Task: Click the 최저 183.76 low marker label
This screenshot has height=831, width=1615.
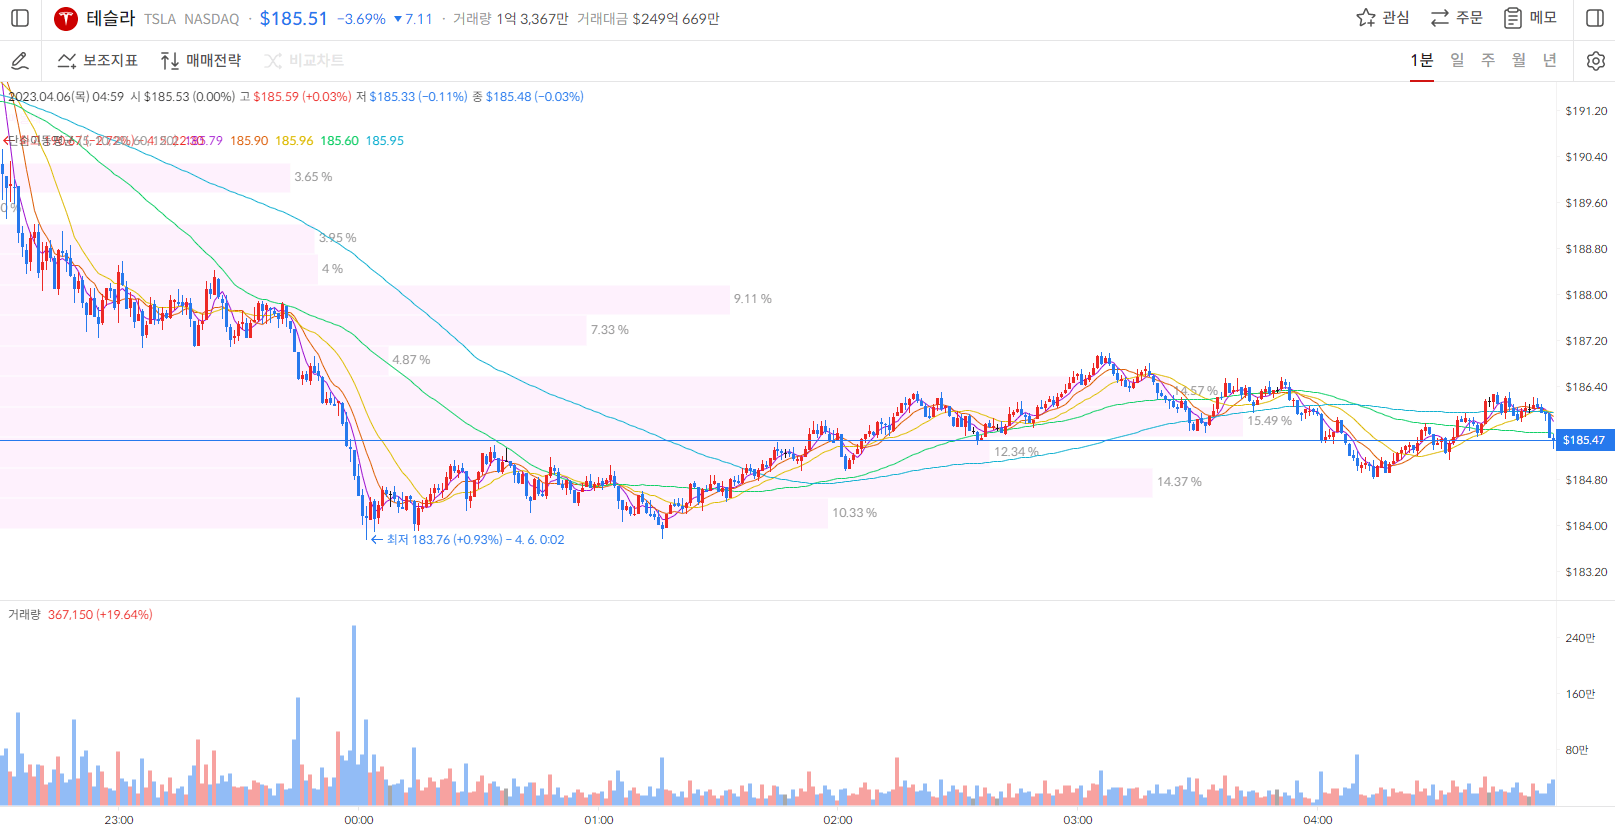Action: pyautogui.click(x=467, y=540)
